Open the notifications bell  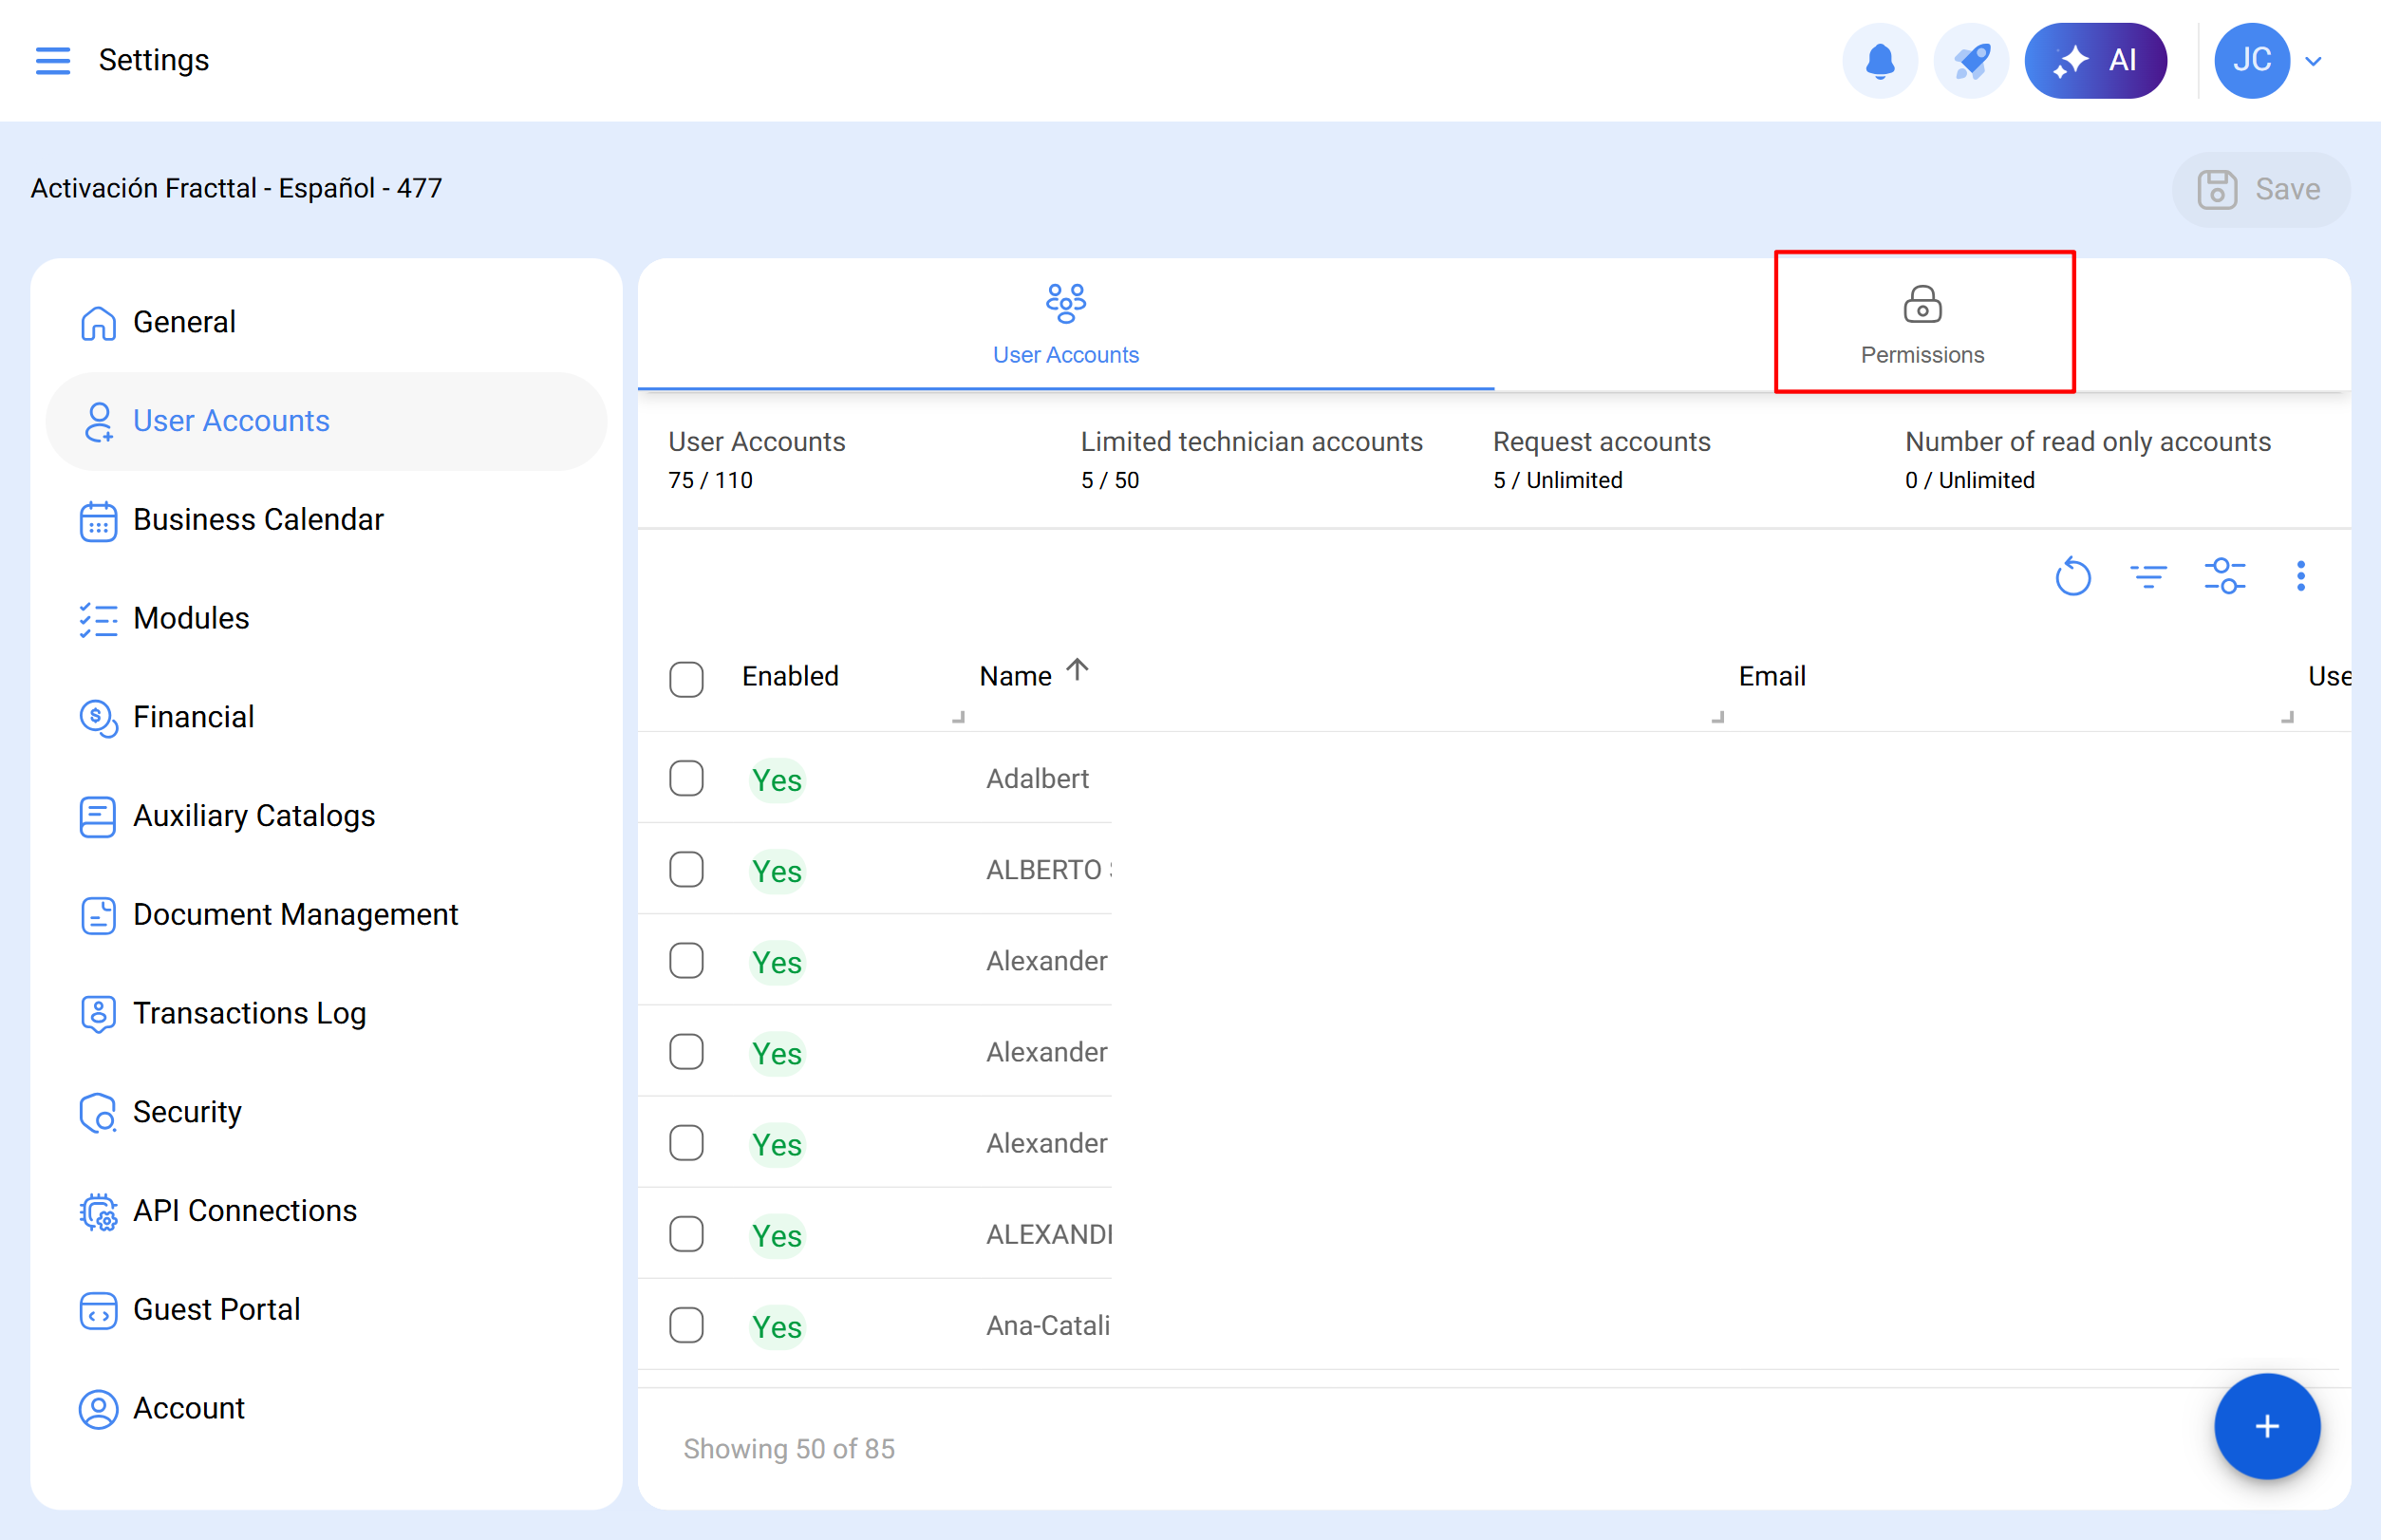pos(1881,60)
